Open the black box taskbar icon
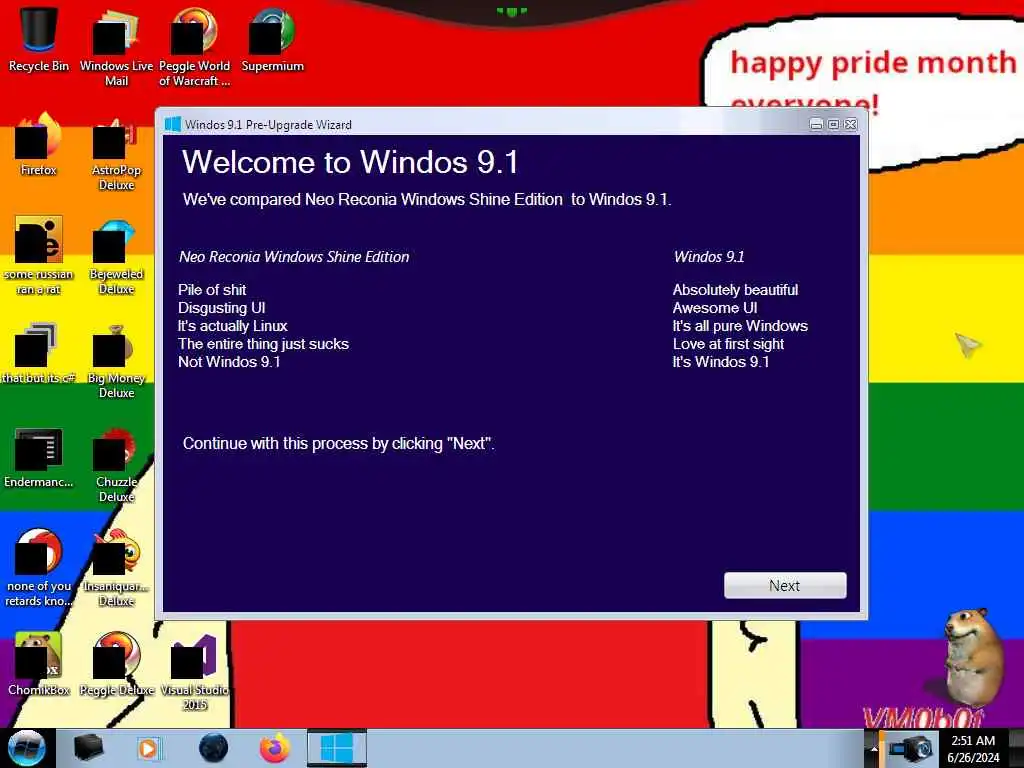1024x768 pixels. (88, 748)
